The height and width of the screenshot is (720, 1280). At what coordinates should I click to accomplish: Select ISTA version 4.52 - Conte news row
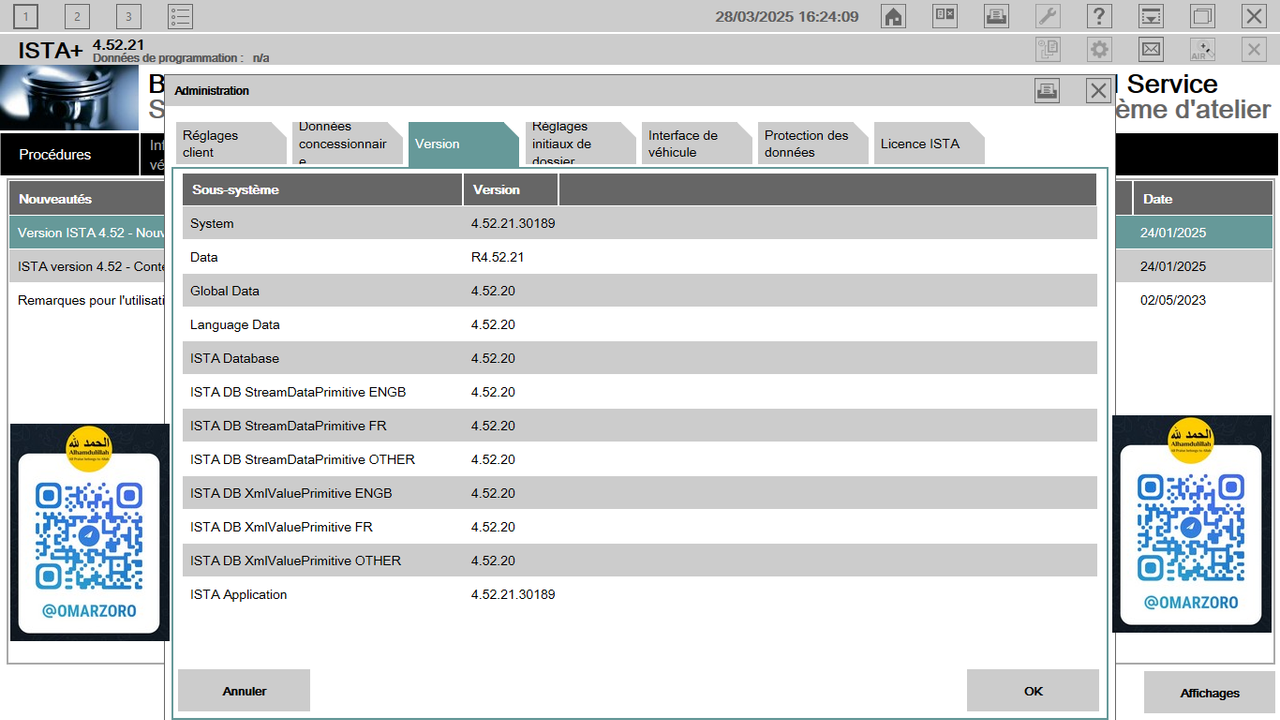[87, 267]
